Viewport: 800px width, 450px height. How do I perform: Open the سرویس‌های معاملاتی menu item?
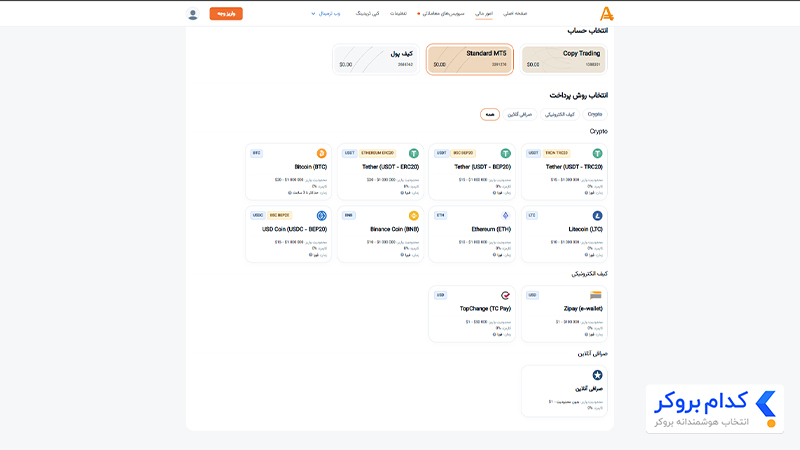click(x=443, y=14)
